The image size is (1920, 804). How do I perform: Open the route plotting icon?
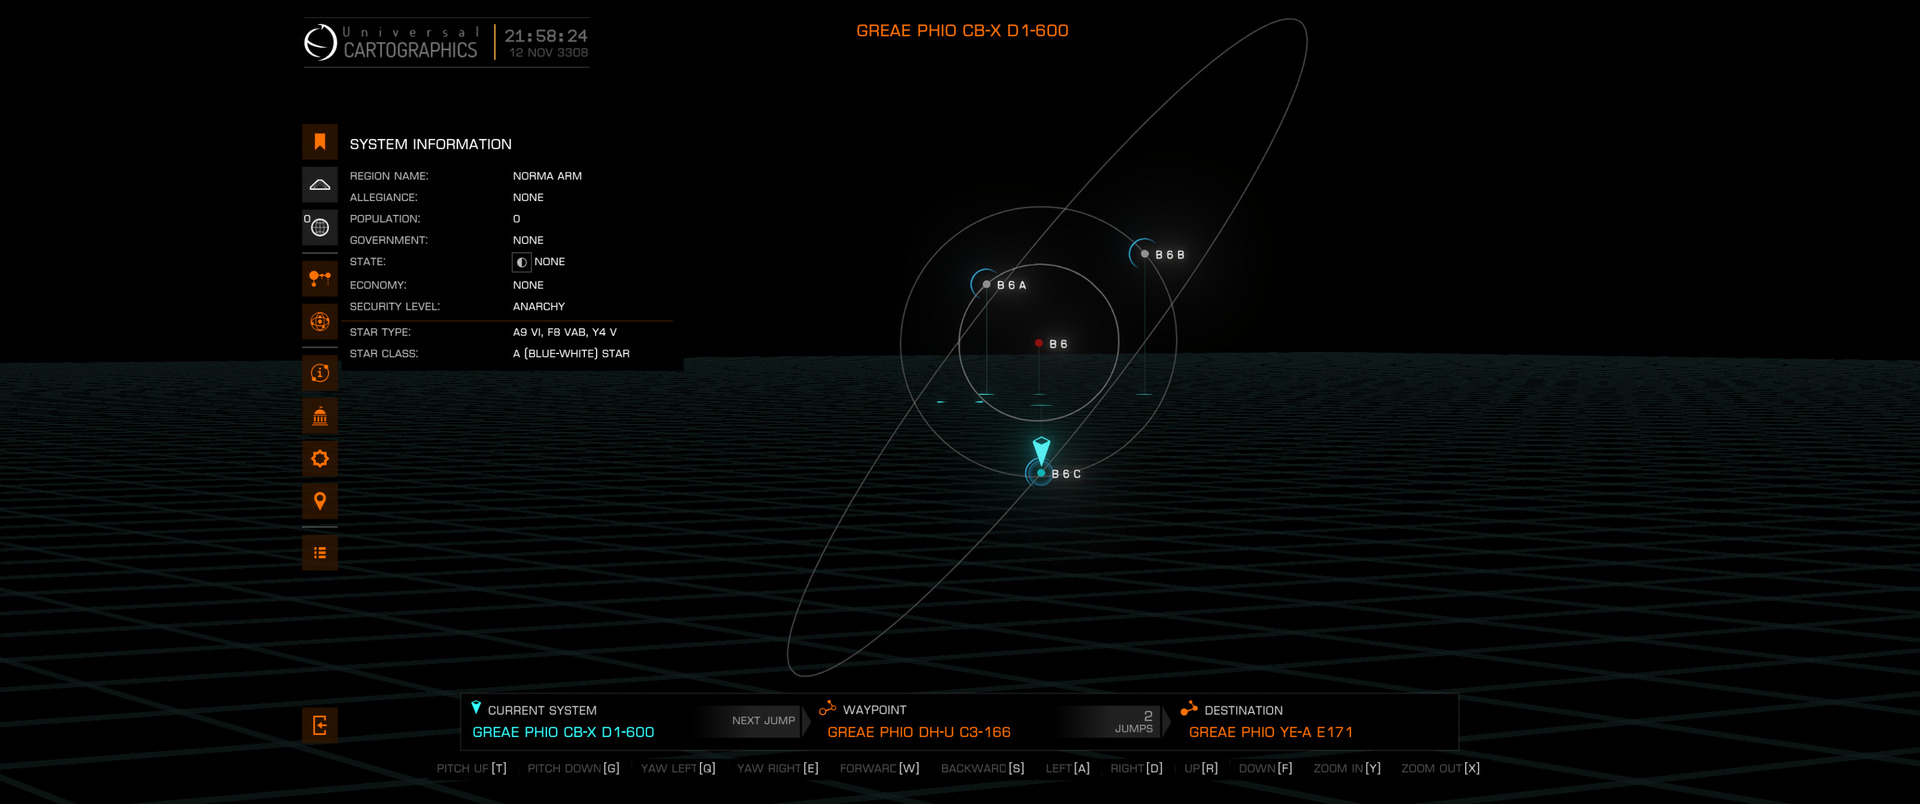click(320, 278)
